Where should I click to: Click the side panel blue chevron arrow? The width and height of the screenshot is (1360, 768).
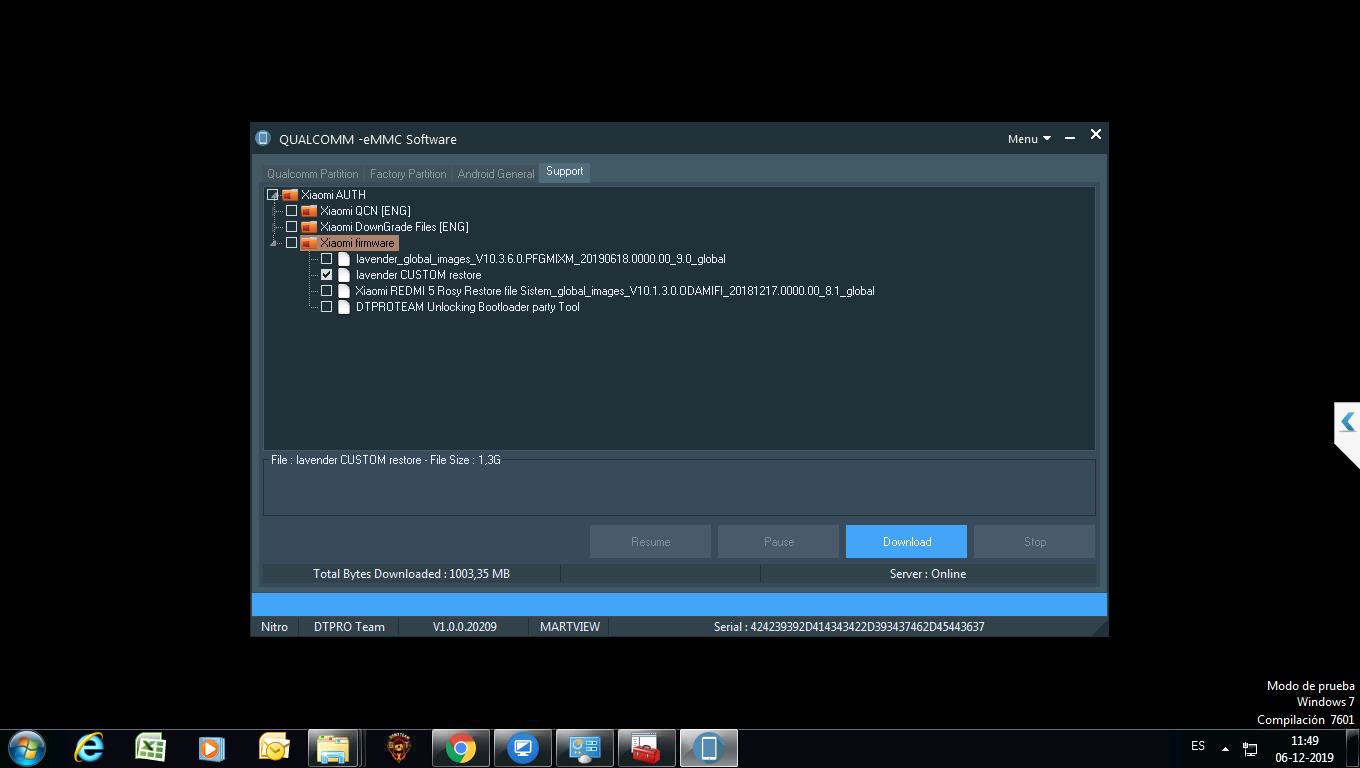pyautogui.click(x=1347, y=422)
